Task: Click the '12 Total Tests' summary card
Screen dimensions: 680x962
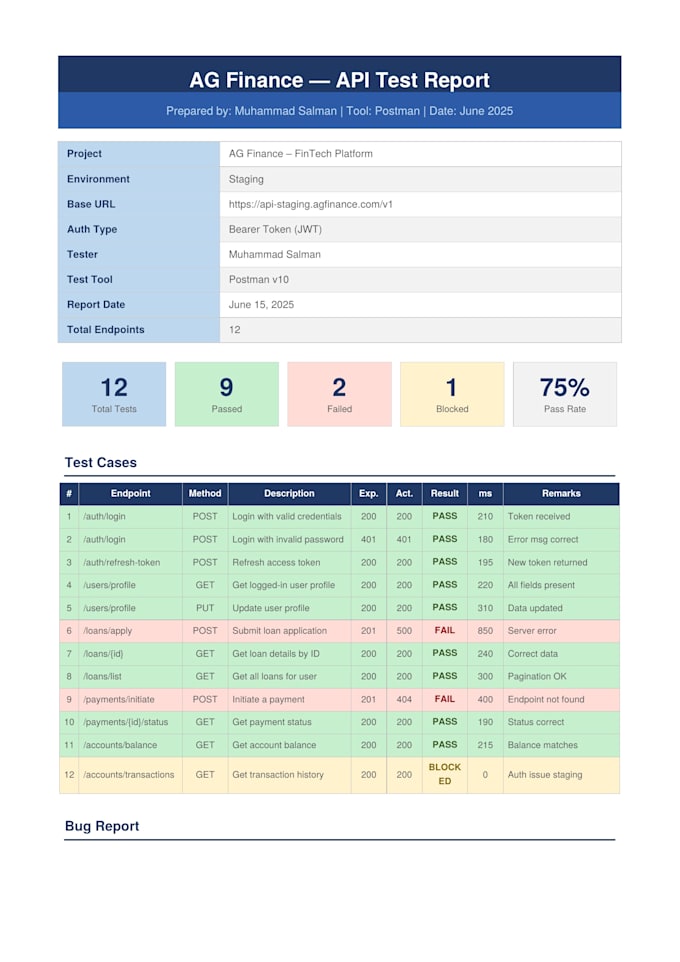Action: pos(114,394)
